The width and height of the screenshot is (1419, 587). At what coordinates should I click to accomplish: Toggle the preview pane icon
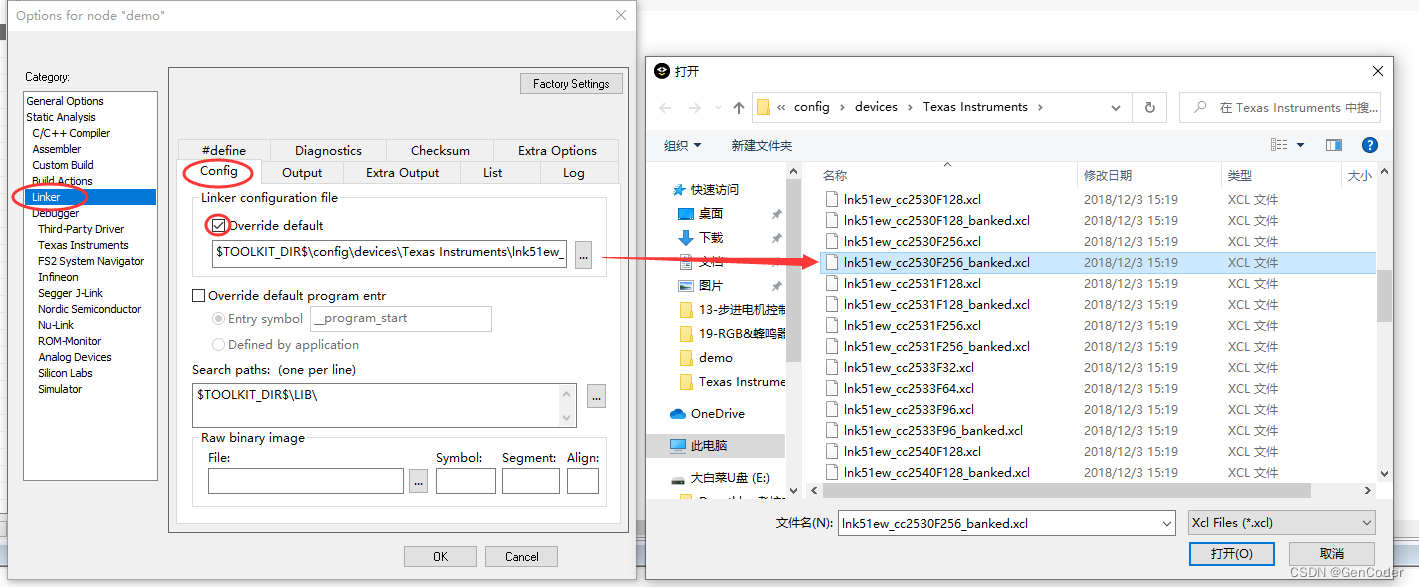[1334, 145]
